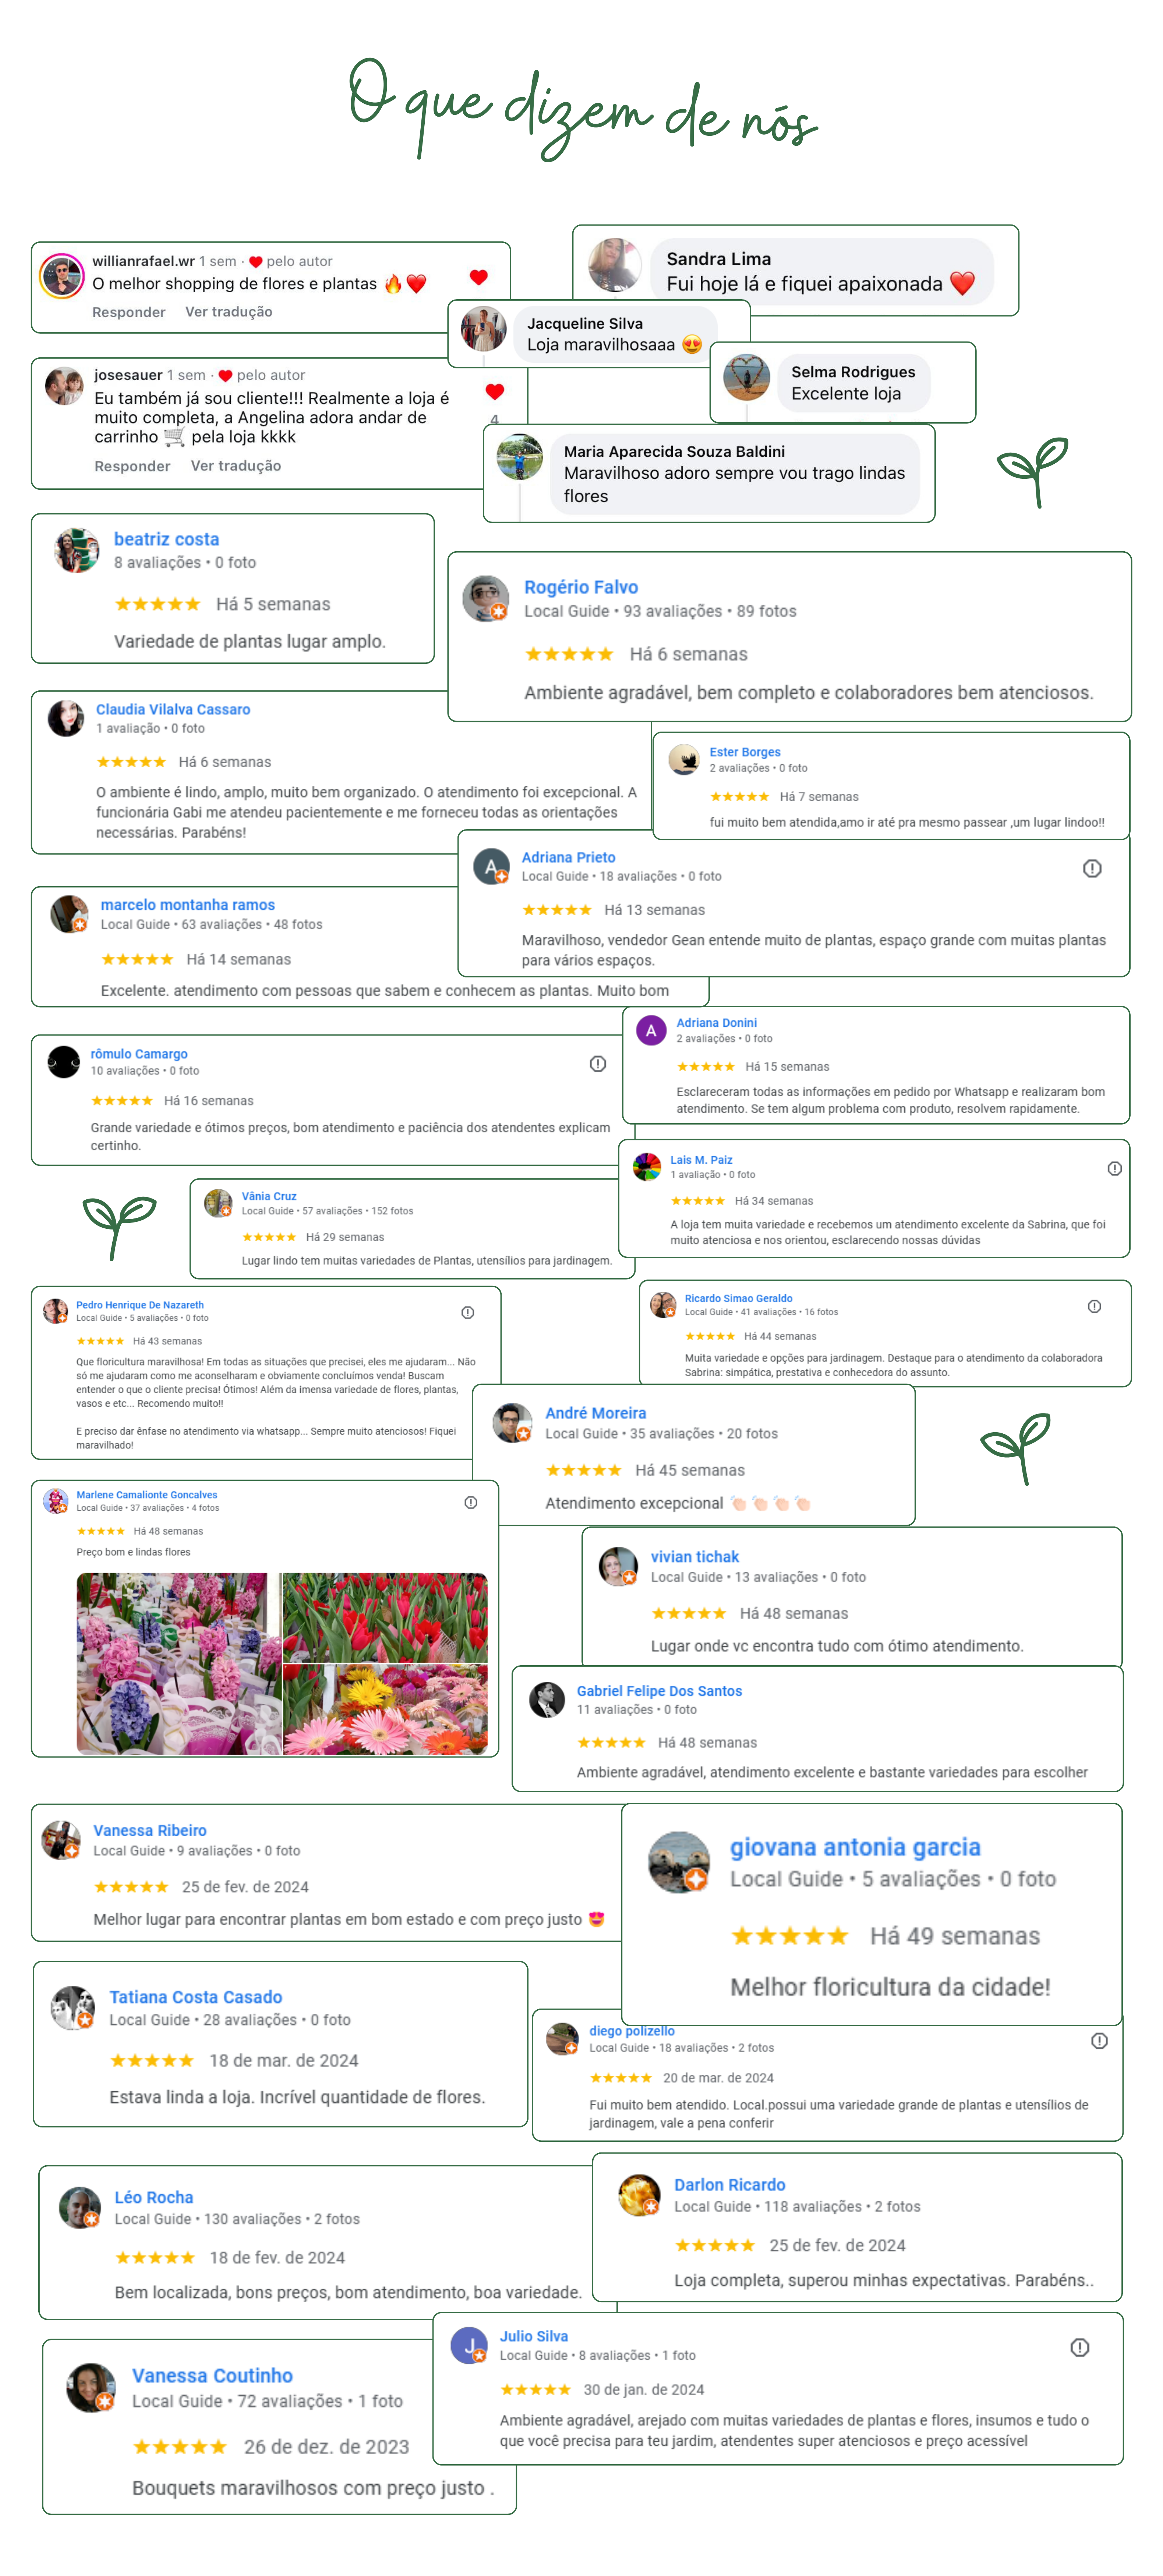Click beatriz costa's profile avatar
Screen dimensions: 1163x2576
76,550
